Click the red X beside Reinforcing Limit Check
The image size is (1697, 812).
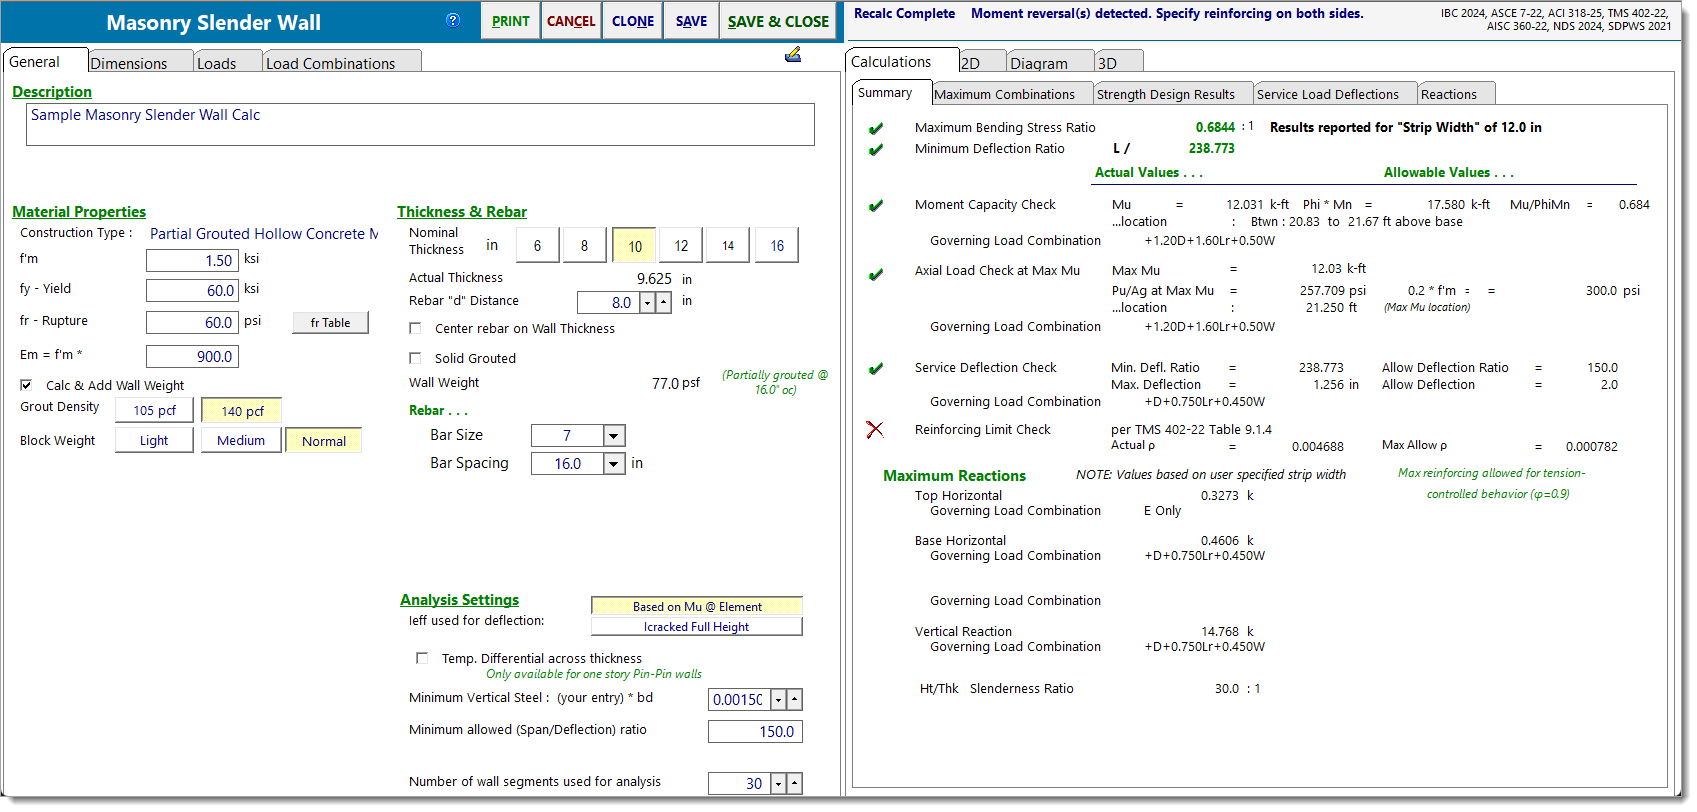(875, 430)
